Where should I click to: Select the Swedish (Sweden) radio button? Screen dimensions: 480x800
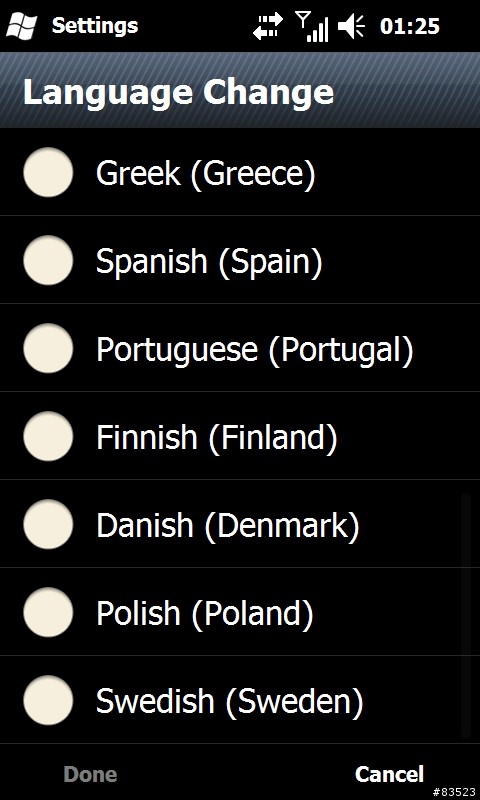pos(48,700)
